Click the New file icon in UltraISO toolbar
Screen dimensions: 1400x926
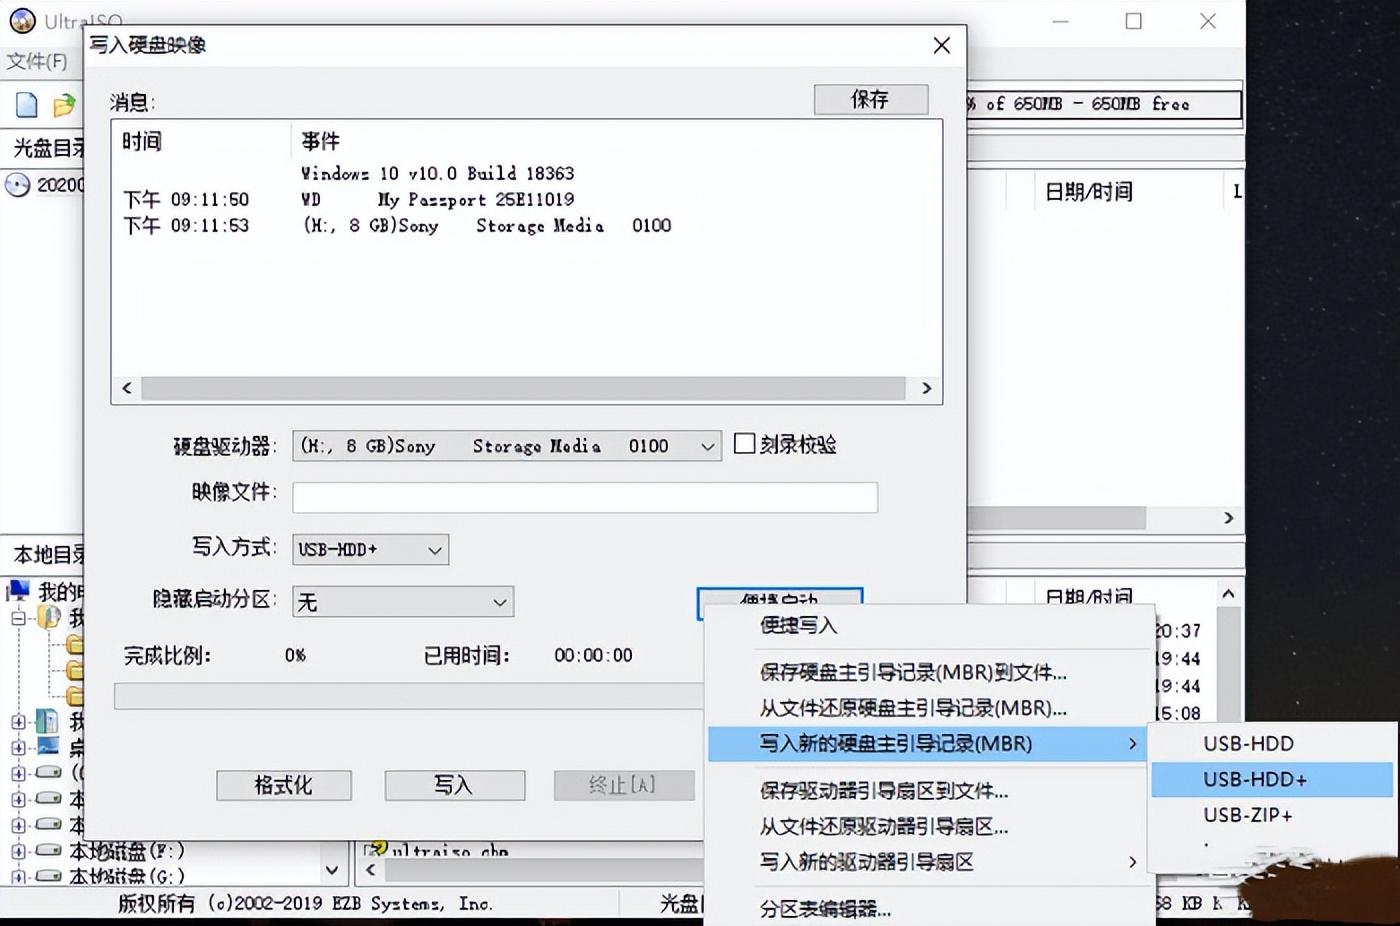pyautogui.click(x=27, y=104)
